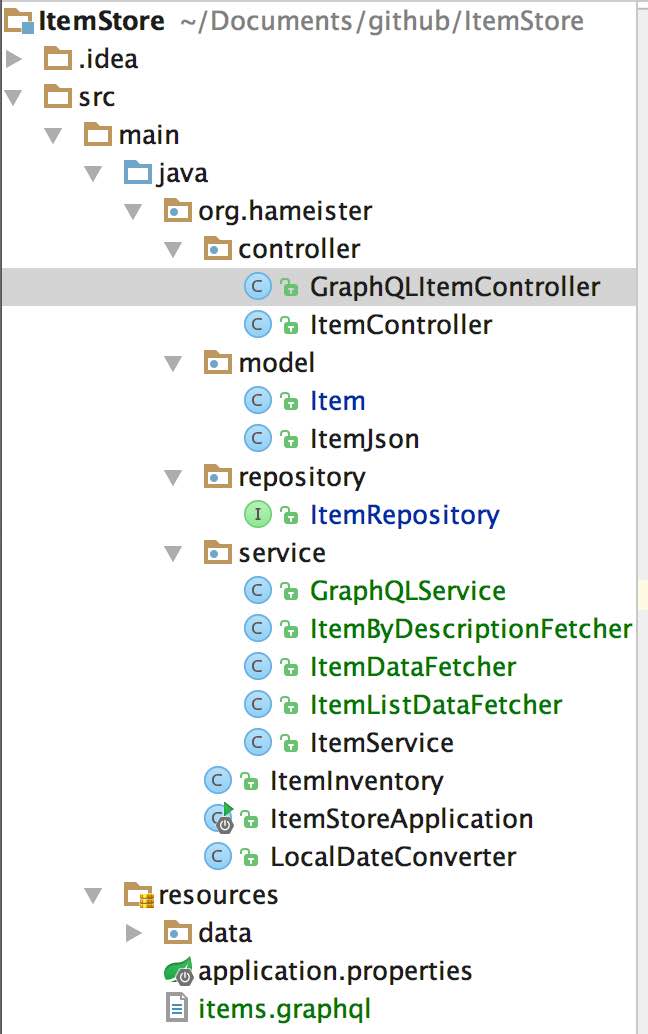Collapse the service package arrow
Screen dimensions: 648x1034
pos(173,553)
